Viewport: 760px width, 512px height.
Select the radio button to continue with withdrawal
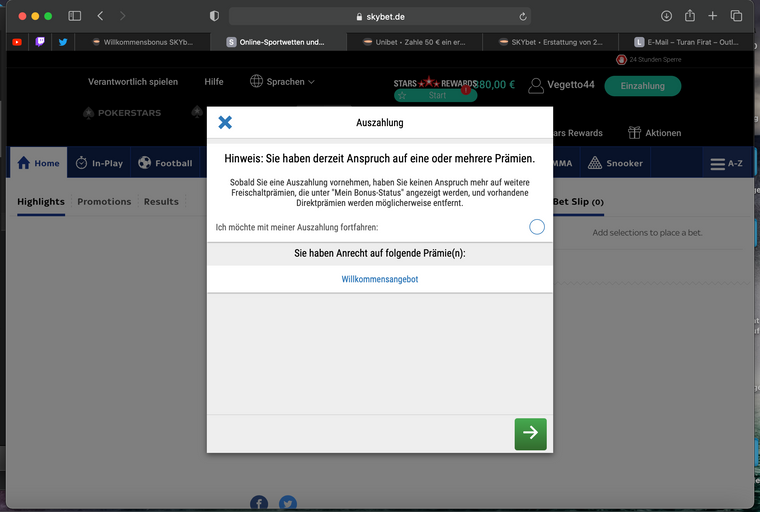[x=537, y=226]
